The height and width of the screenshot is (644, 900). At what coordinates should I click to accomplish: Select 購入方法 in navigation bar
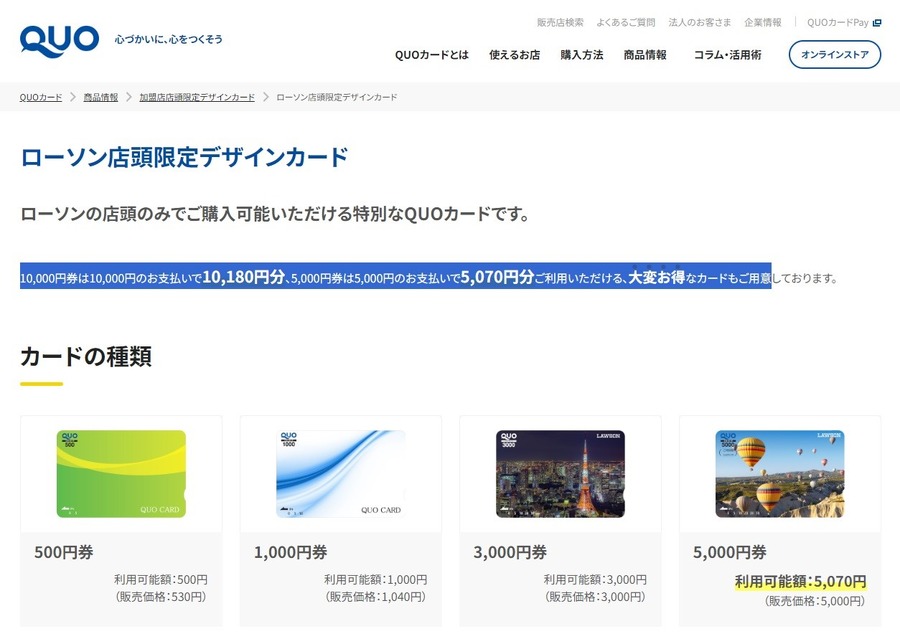tap(582, 55)
